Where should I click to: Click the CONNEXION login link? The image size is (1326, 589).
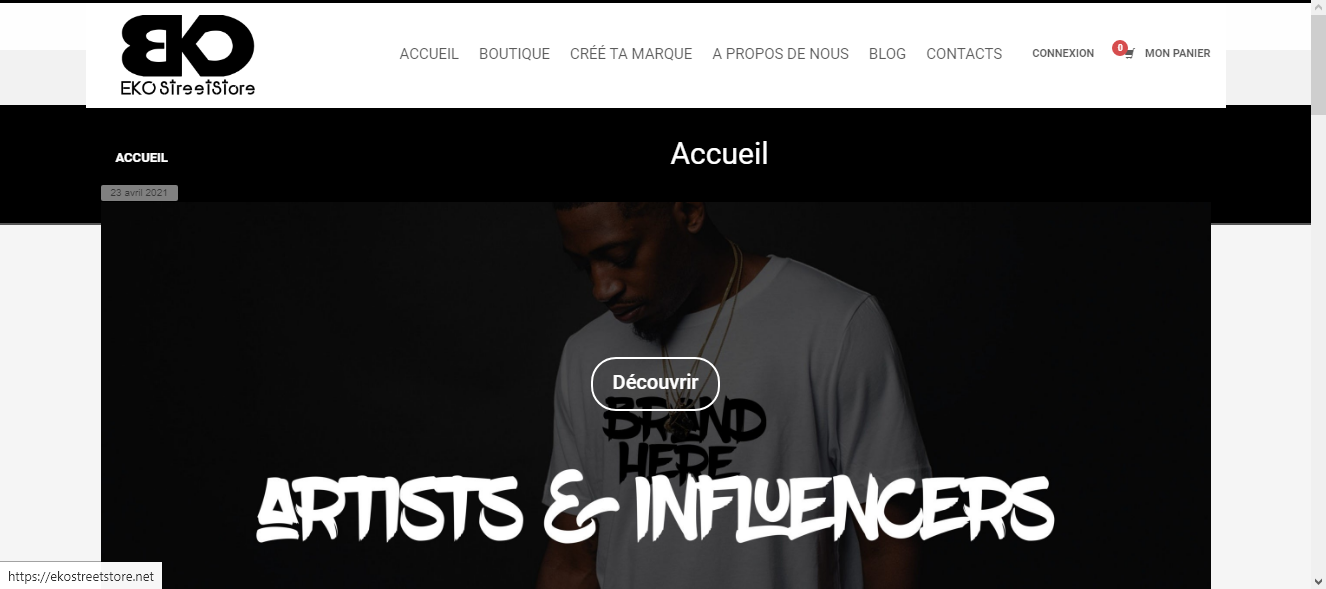click(x=1063, y=54)
